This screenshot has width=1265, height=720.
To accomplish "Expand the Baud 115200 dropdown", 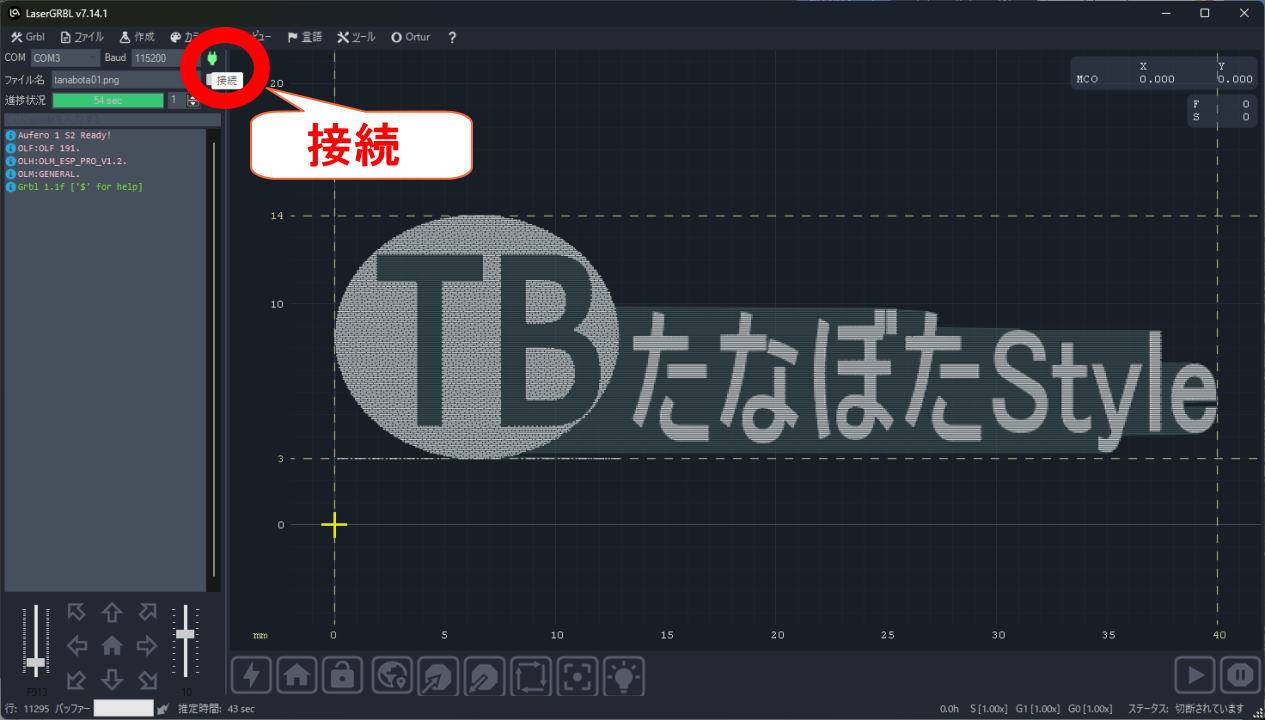I will [x=165, y=58].
